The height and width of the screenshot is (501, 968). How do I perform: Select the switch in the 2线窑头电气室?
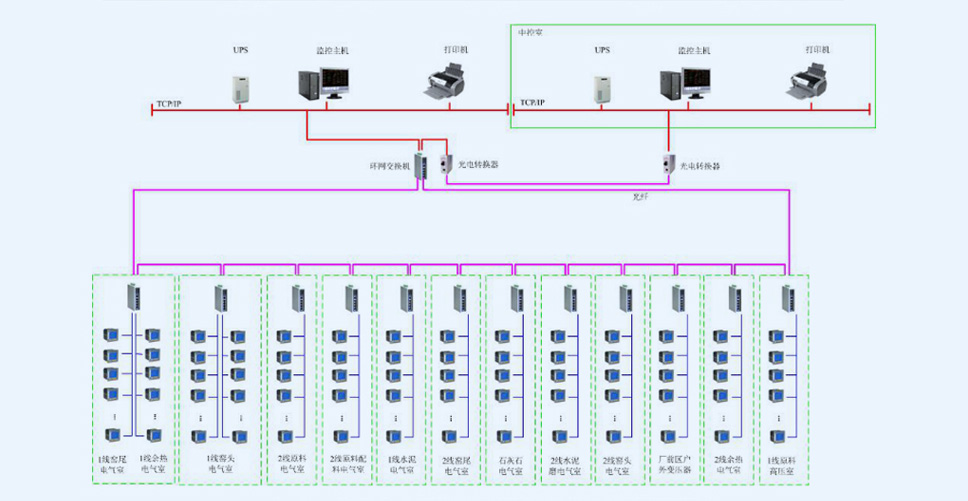(626, 298)
